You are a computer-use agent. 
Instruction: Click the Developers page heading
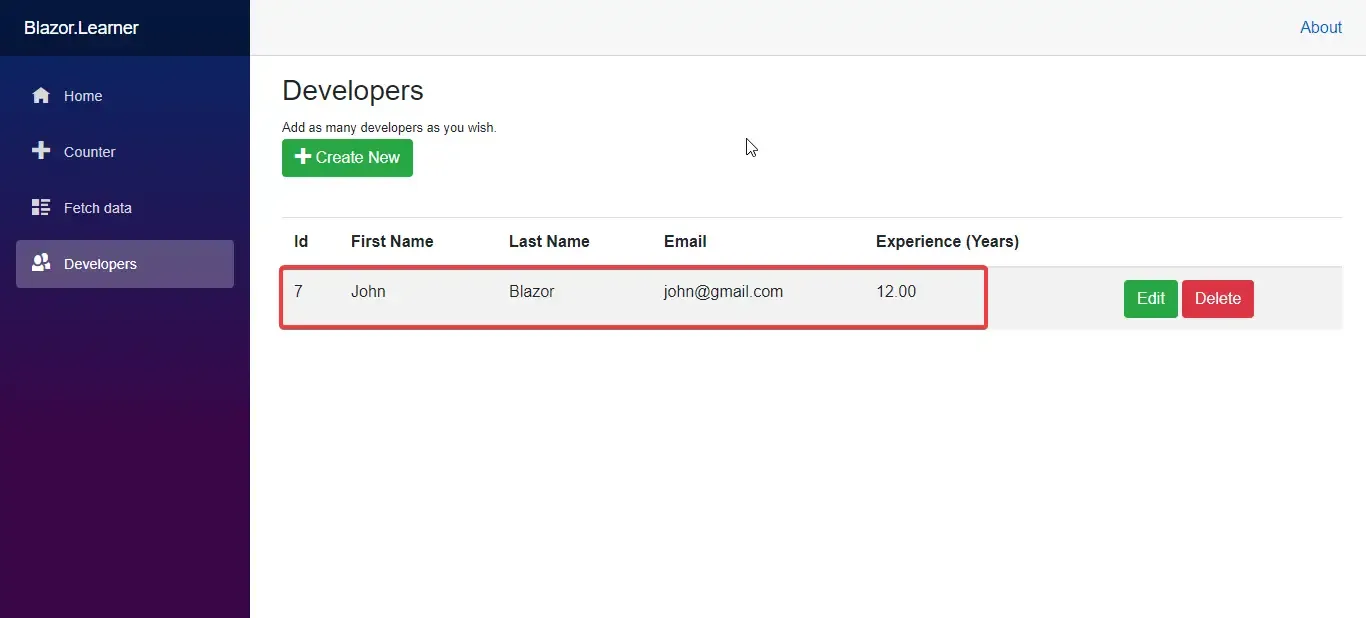point(352,90)
